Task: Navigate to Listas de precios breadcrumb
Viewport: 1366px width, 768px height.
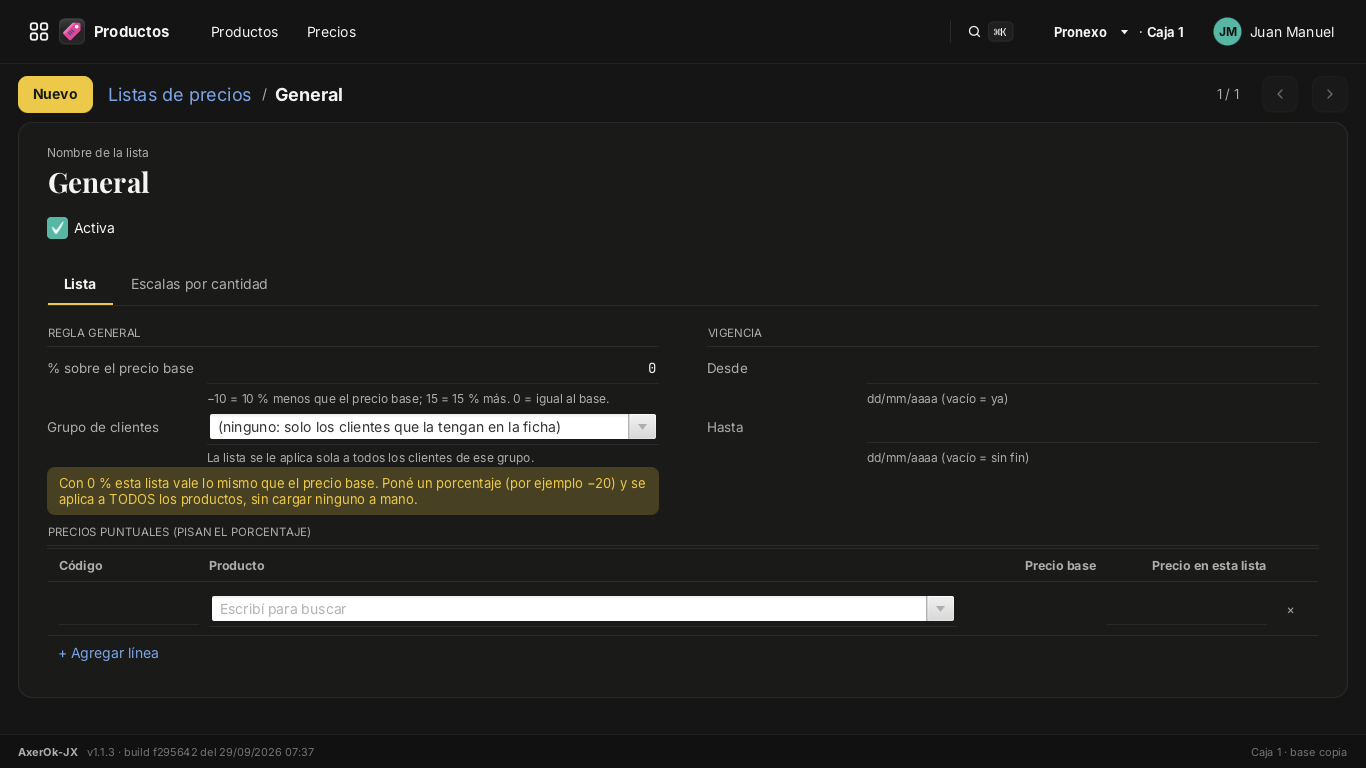Action: pyautogui.click(x=180, y=95)
